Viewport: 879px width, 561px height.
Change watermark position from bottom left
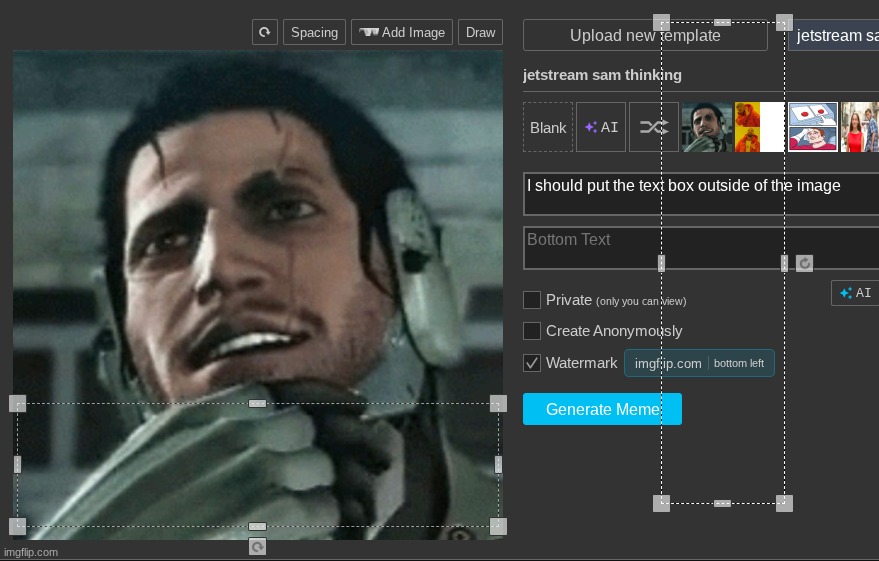click(x=739, y=363)
